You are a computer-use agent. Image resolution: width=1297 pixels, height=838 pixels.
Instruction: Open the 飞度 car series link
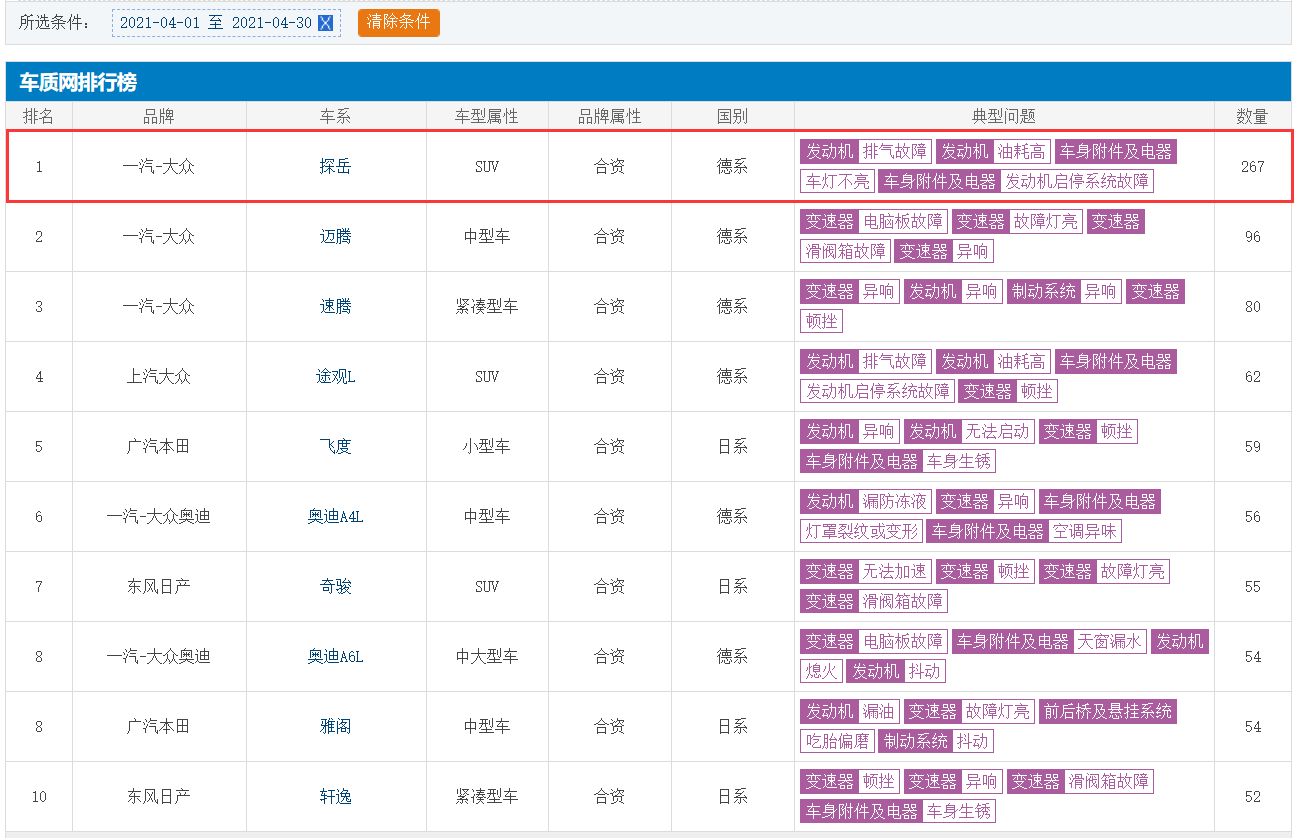coord(336,447)
